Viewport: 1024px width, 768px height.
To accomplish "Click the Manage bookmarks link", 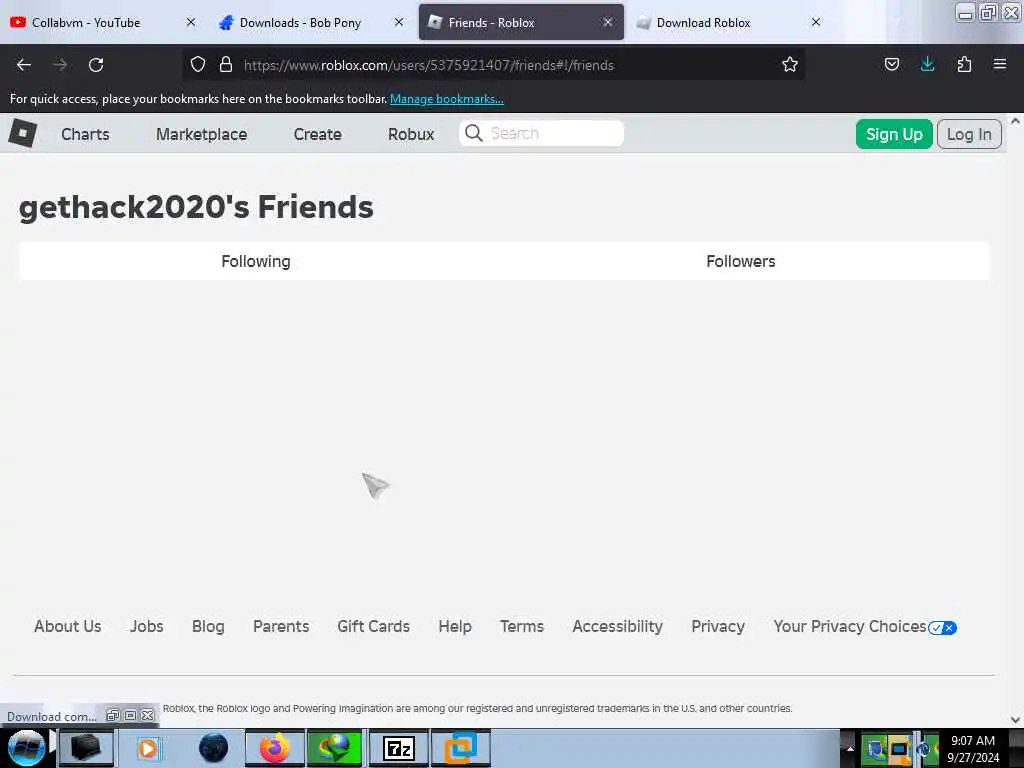I will [447, 99].
